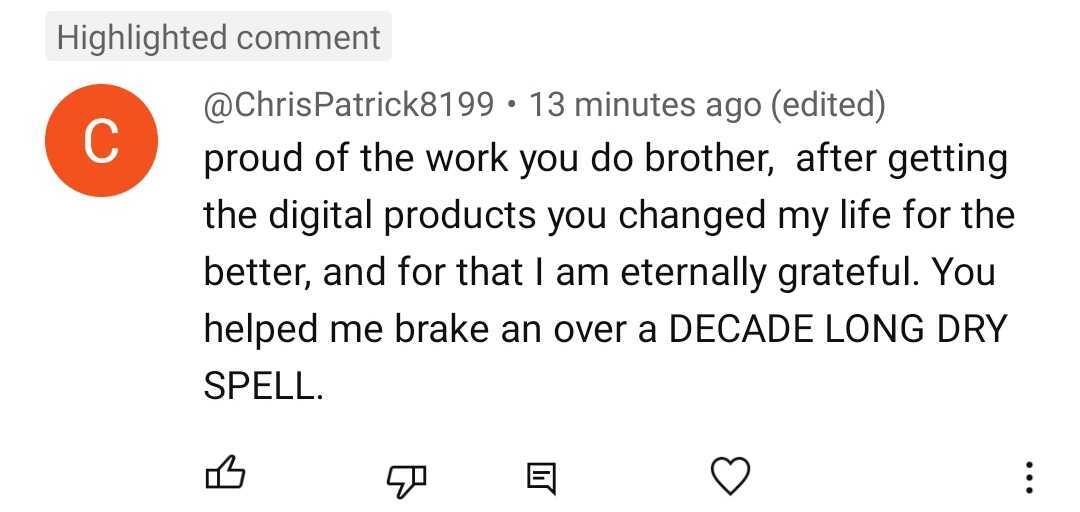Click the "Highlighted comment" badge
Image resolution: width=1080 pixels, height=512 pixels.
click(x=218, y=38)
